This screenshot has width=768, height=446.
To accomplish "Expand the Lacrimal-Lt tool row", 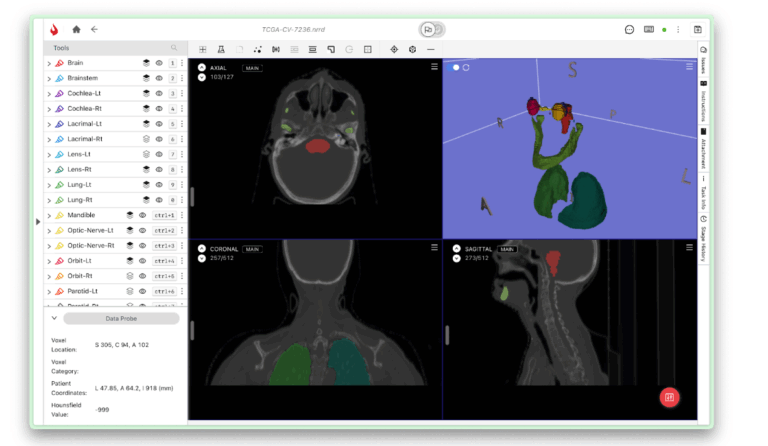I will click(x=49, y=124).
